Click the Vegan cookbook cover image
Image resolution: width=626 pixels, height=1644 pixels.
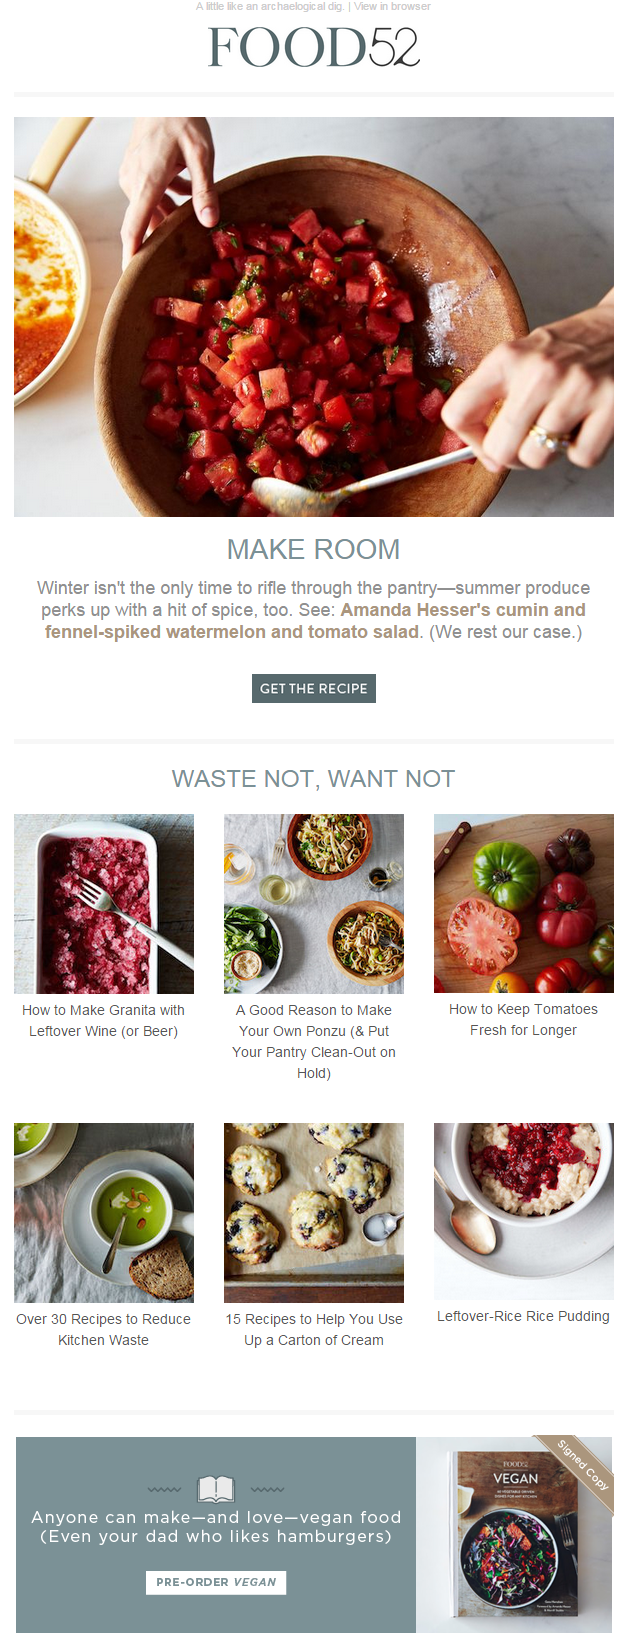[514, 1534]
